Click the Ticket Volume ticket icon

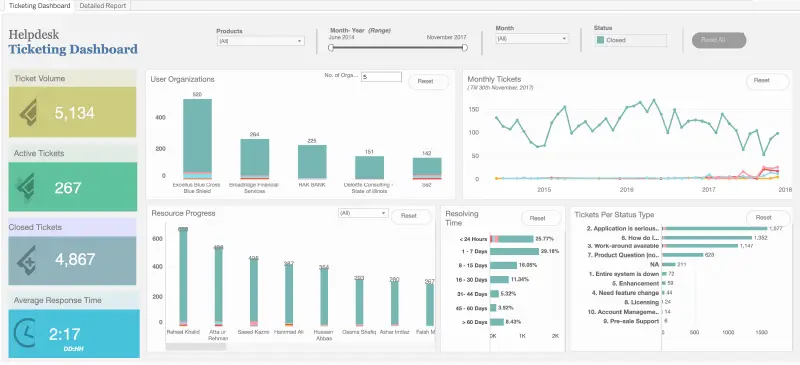(x=29, y=112)
